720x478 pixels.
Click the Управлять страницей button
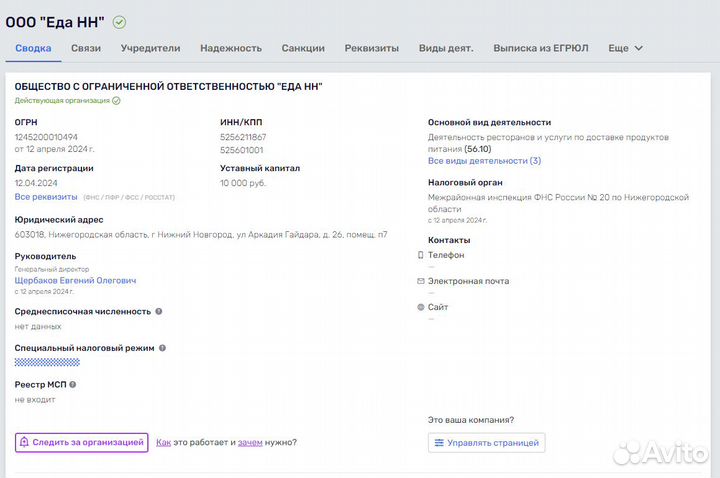pyautogui.click(x=486, y=442)
